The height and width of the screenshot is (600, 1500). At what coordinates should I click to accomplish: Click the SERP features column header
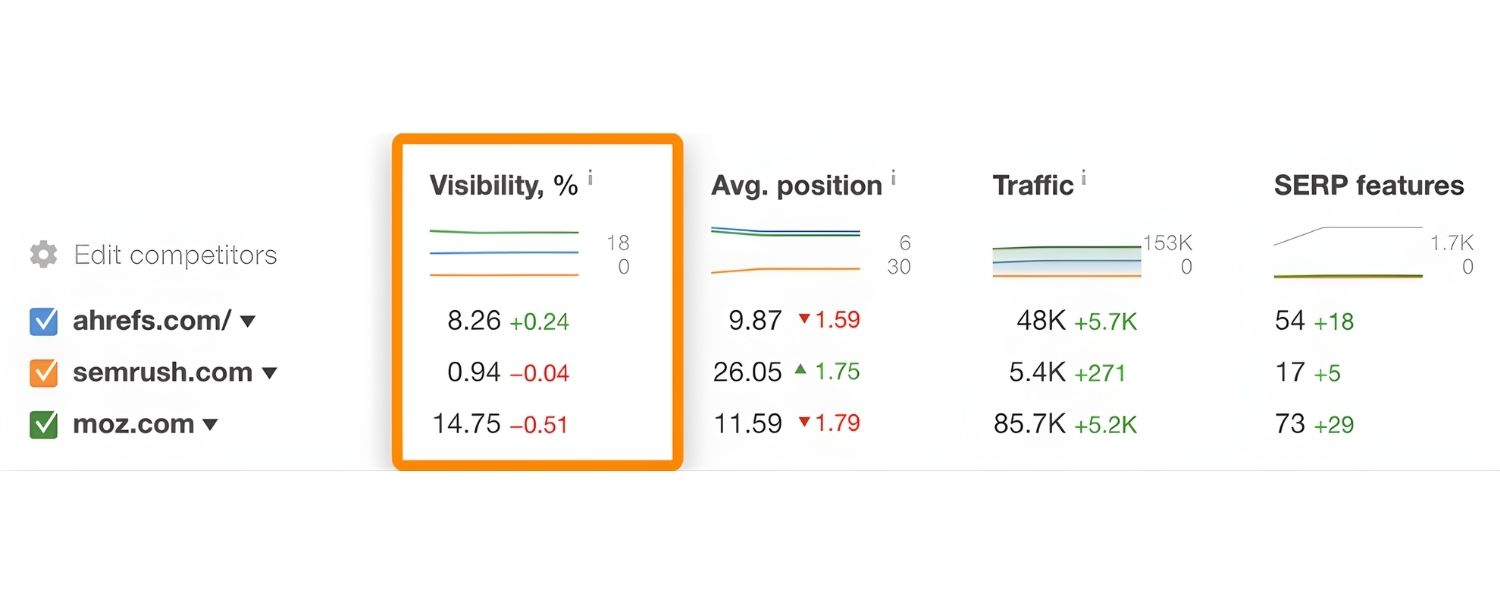[1368, 186]
